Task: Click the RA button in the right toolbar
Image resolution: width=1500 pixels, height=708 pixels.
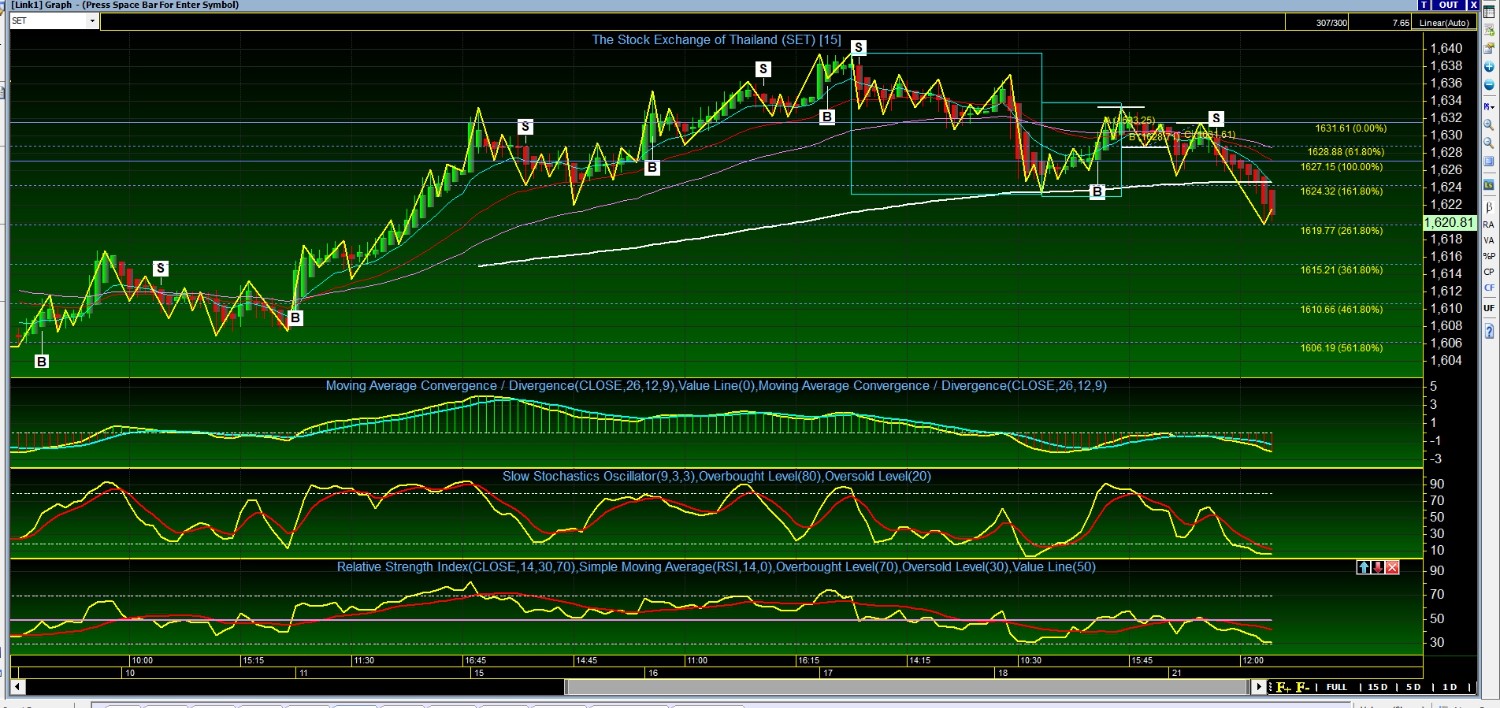Action: (1489, 225)
